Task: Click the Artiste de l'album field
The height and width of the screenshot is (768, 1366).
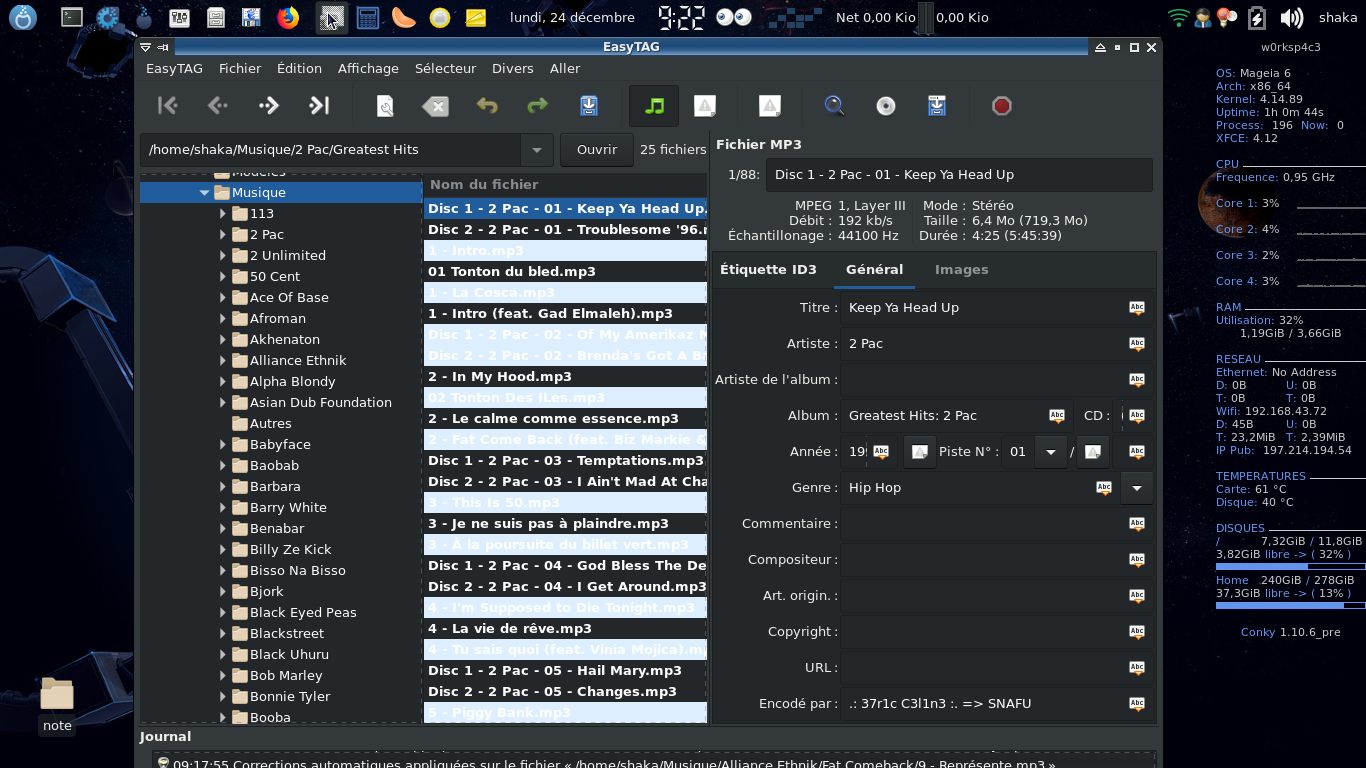Action: 982,380
